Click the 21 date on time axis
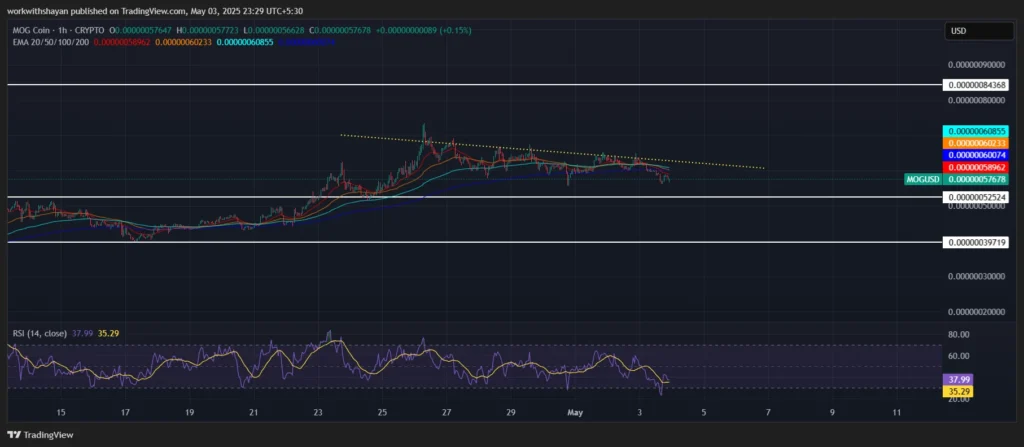Viewport: 1024px width, 447px height. (254, 412)
